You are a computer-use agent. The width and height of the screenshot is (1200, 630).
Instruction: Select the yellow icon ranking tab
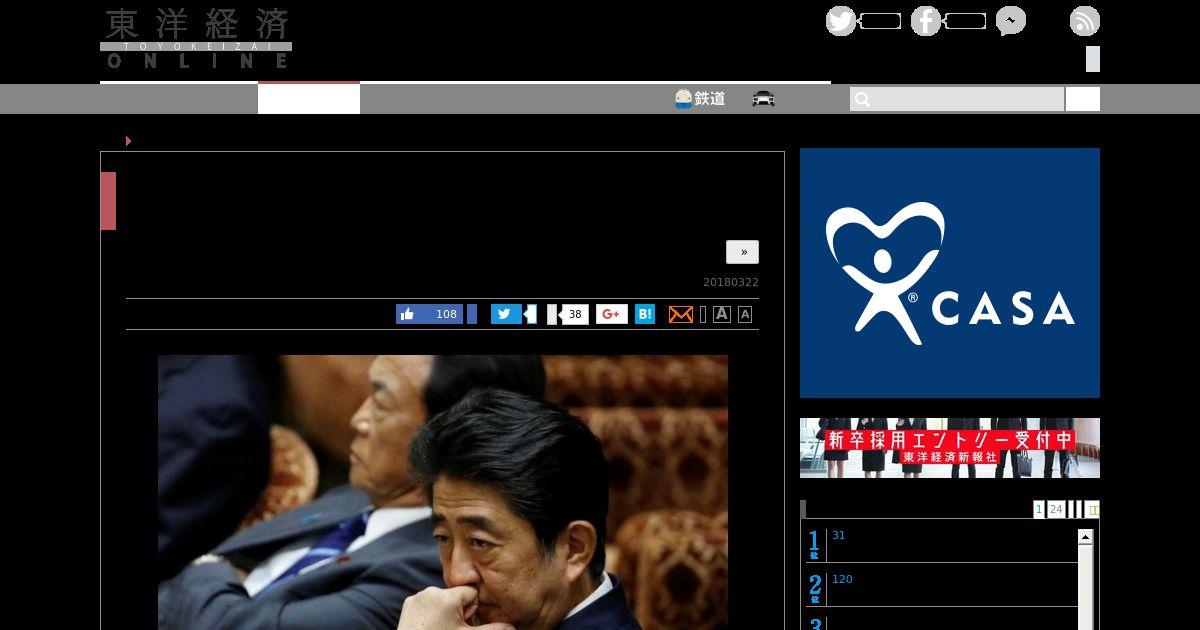point(1092,509)
